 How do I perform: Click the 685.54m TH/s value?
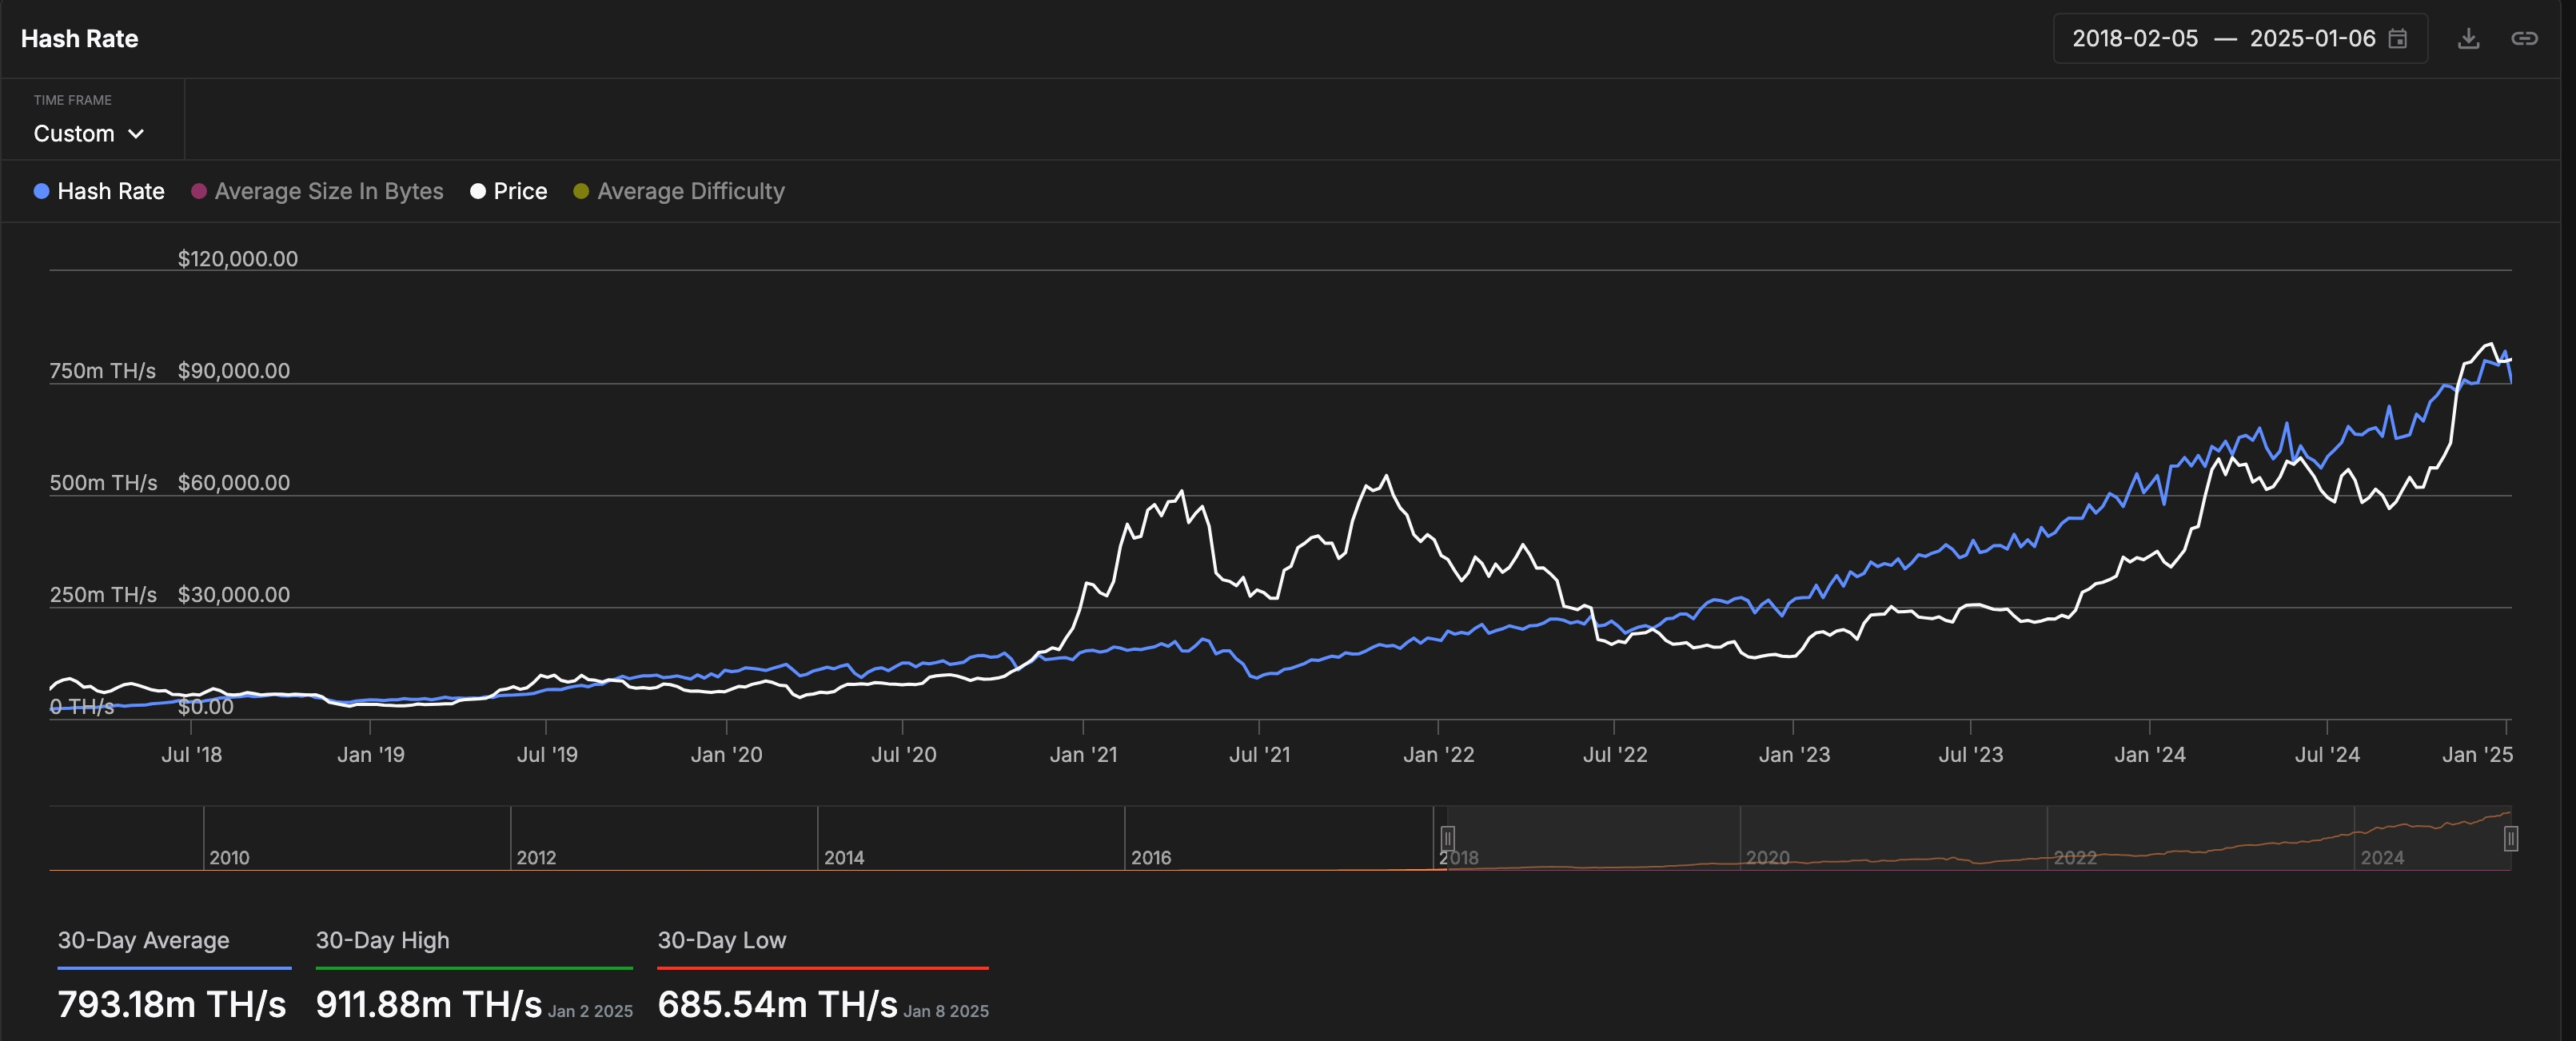point(777,1004)
